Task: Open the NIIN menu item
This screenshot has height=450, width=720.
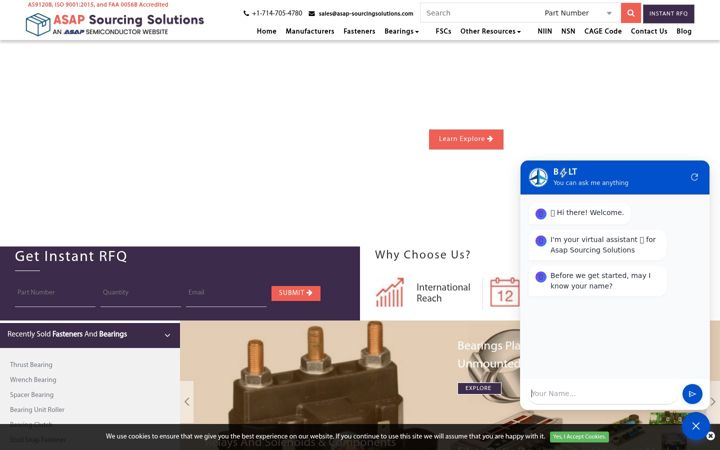Action: (545, 31)
